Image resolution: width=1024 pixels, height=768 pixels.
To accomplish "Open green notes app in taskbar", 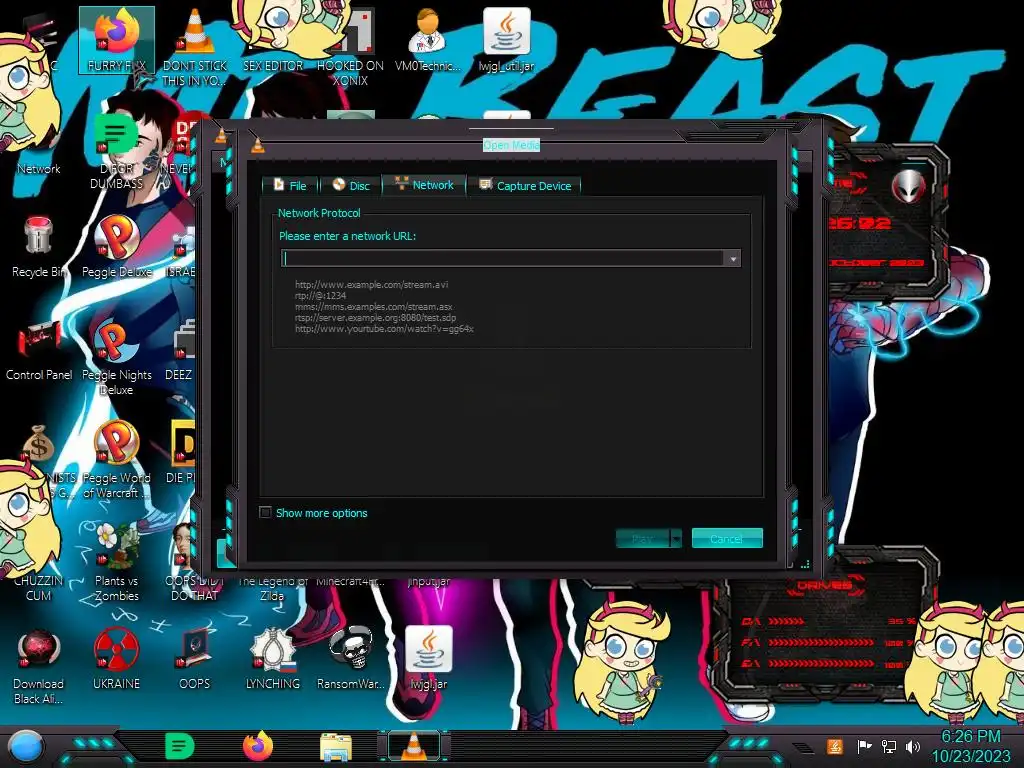I will [x=180, y=746].
